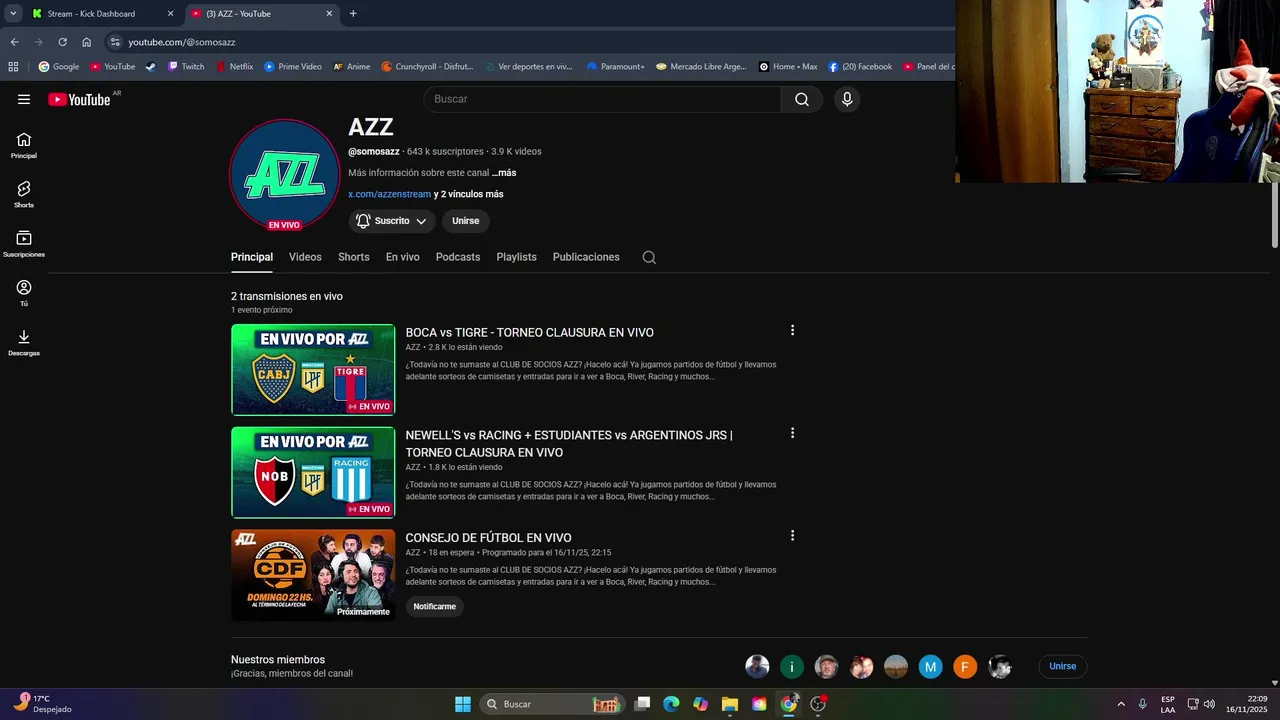Viewport: 1280px width, 720px height.
Task: Open Copilot from the taskbar
Action: 700,704
